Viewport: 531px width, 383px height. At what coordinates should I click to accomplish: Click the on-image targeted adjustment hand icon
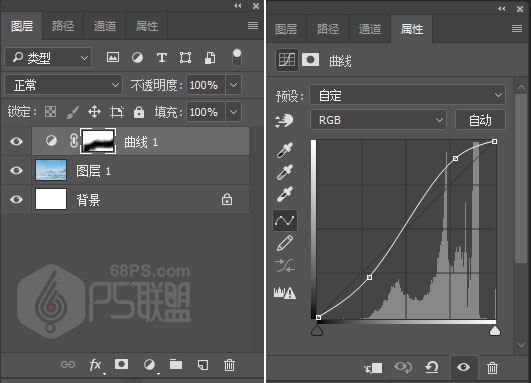click(284, 121)
